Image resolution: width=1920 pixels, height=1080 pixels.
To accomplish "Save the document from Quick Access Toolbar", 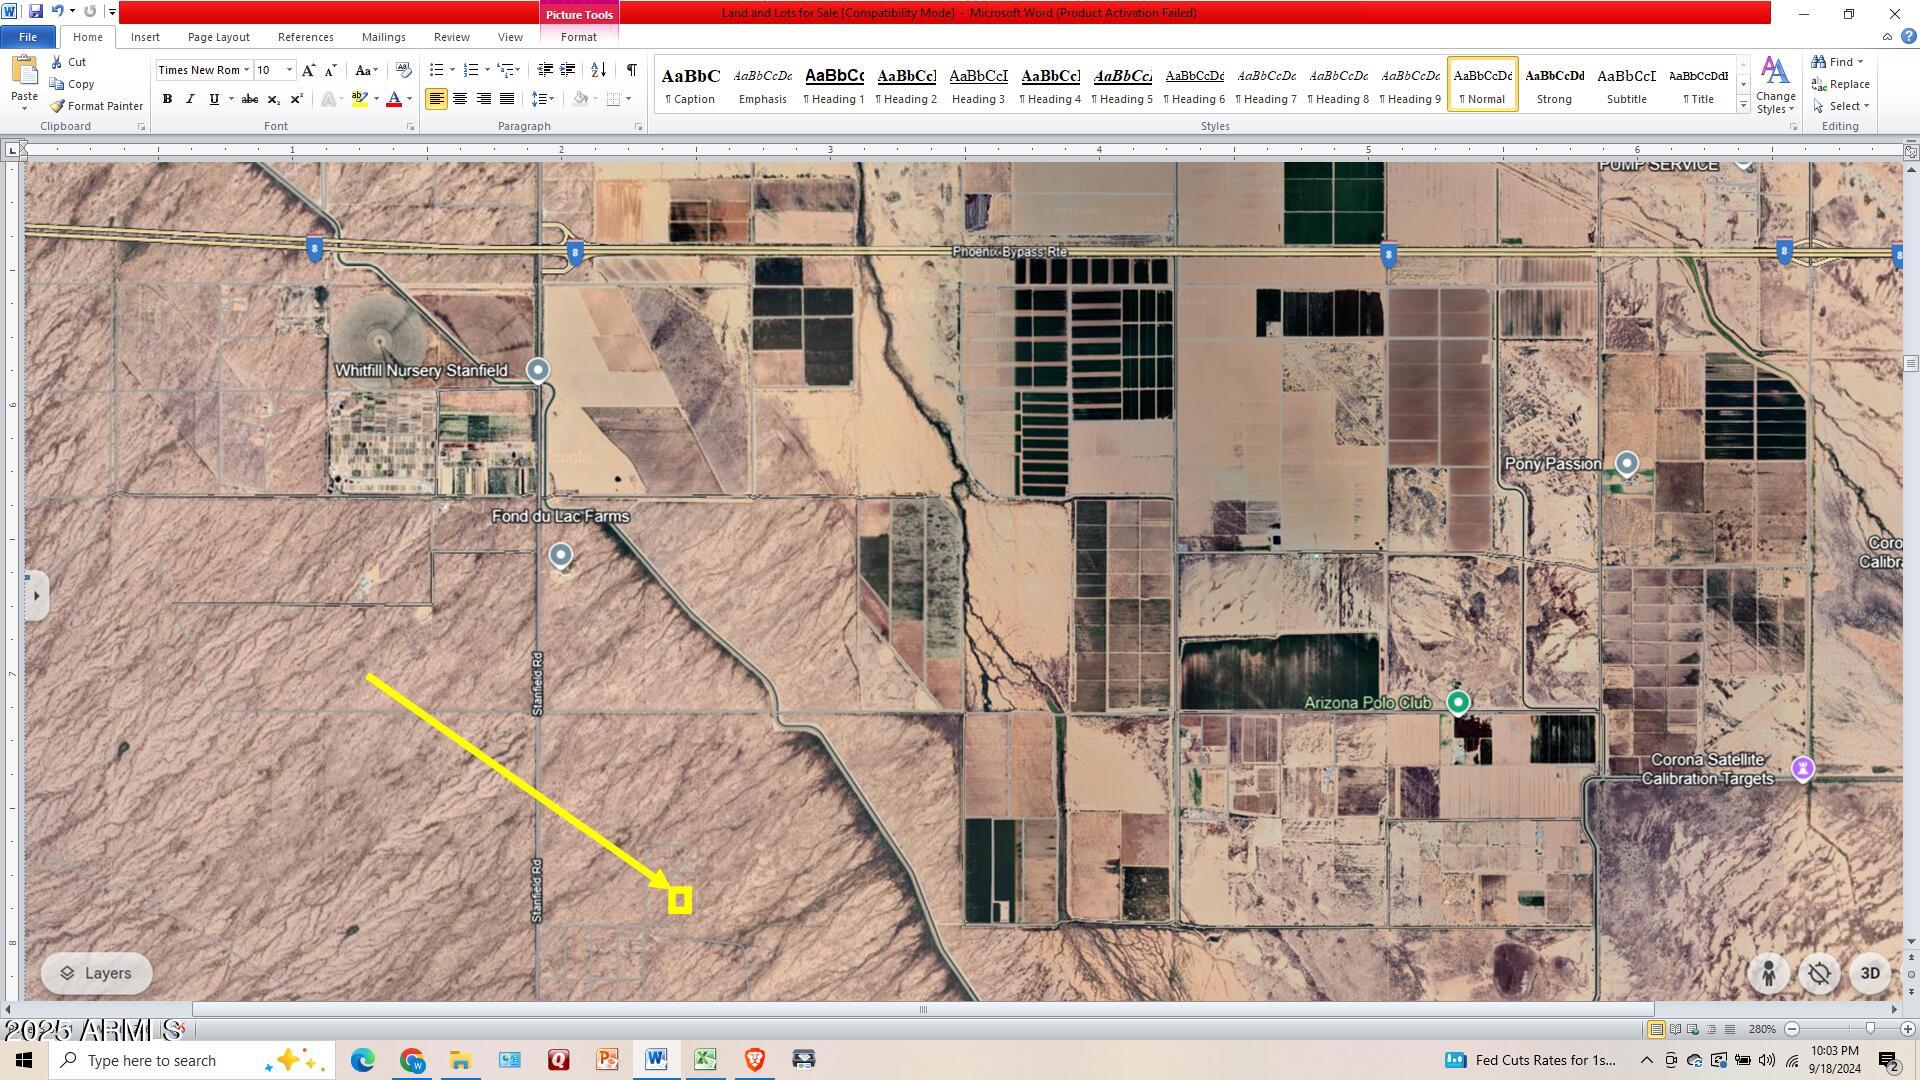I will (36, 12).
